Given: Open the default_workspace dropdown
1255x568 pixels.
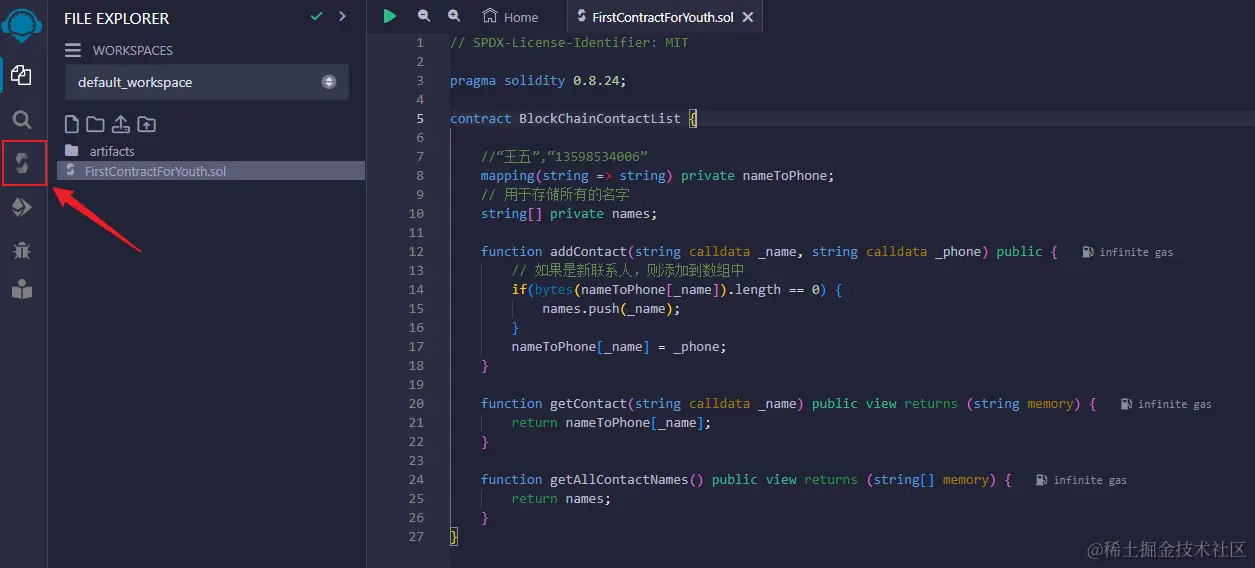Looking at the screenshot, I should tap(207, 82).
